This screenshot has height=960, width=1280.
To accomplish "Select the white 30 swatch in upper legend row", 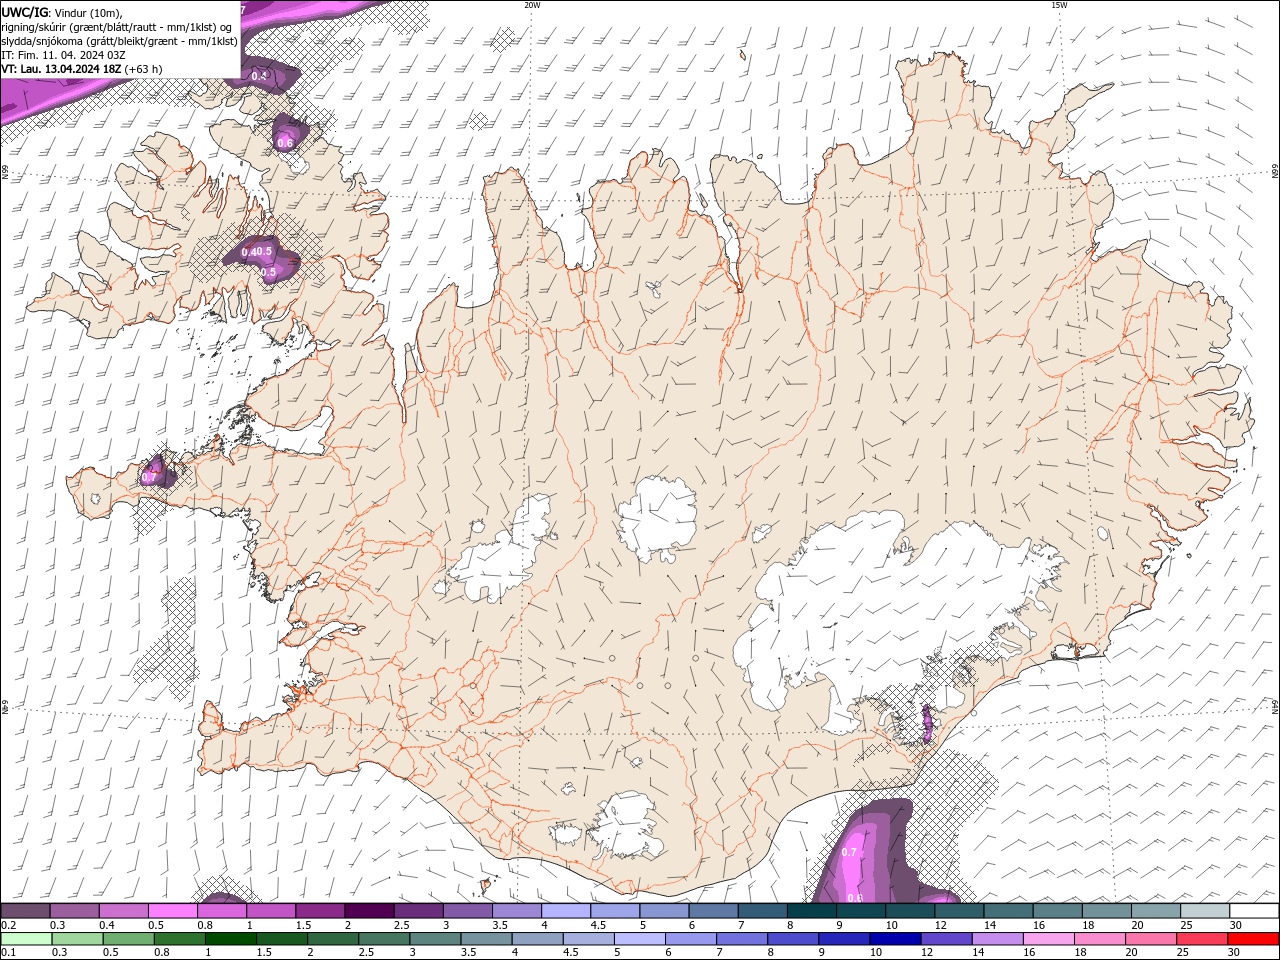I will click(1254, 910).
